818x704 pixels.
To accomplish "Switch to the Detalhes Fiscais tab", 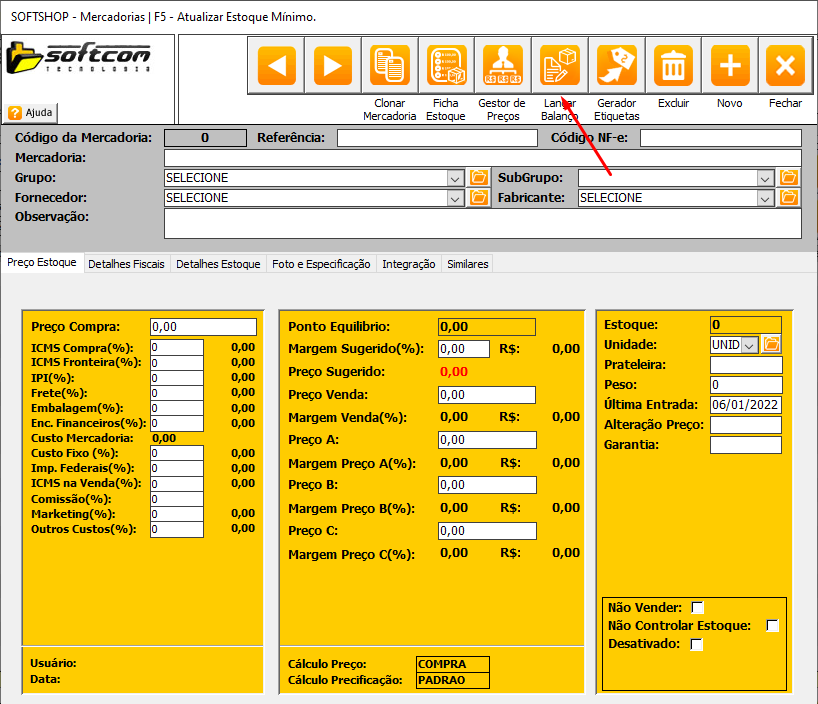I will 127,264.
